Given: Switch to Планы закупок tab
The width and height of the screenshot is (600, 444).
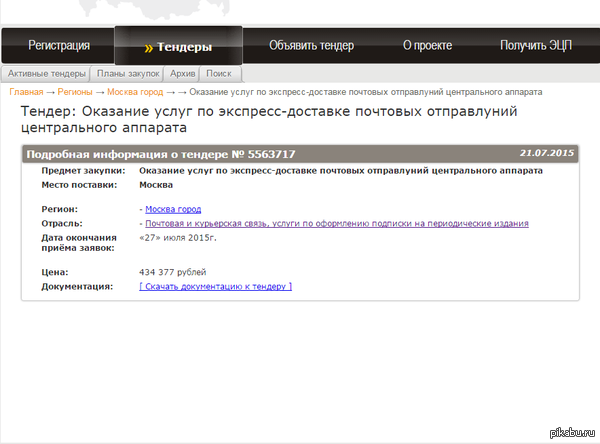Looking at the screenshot, I should pos(128,73).
